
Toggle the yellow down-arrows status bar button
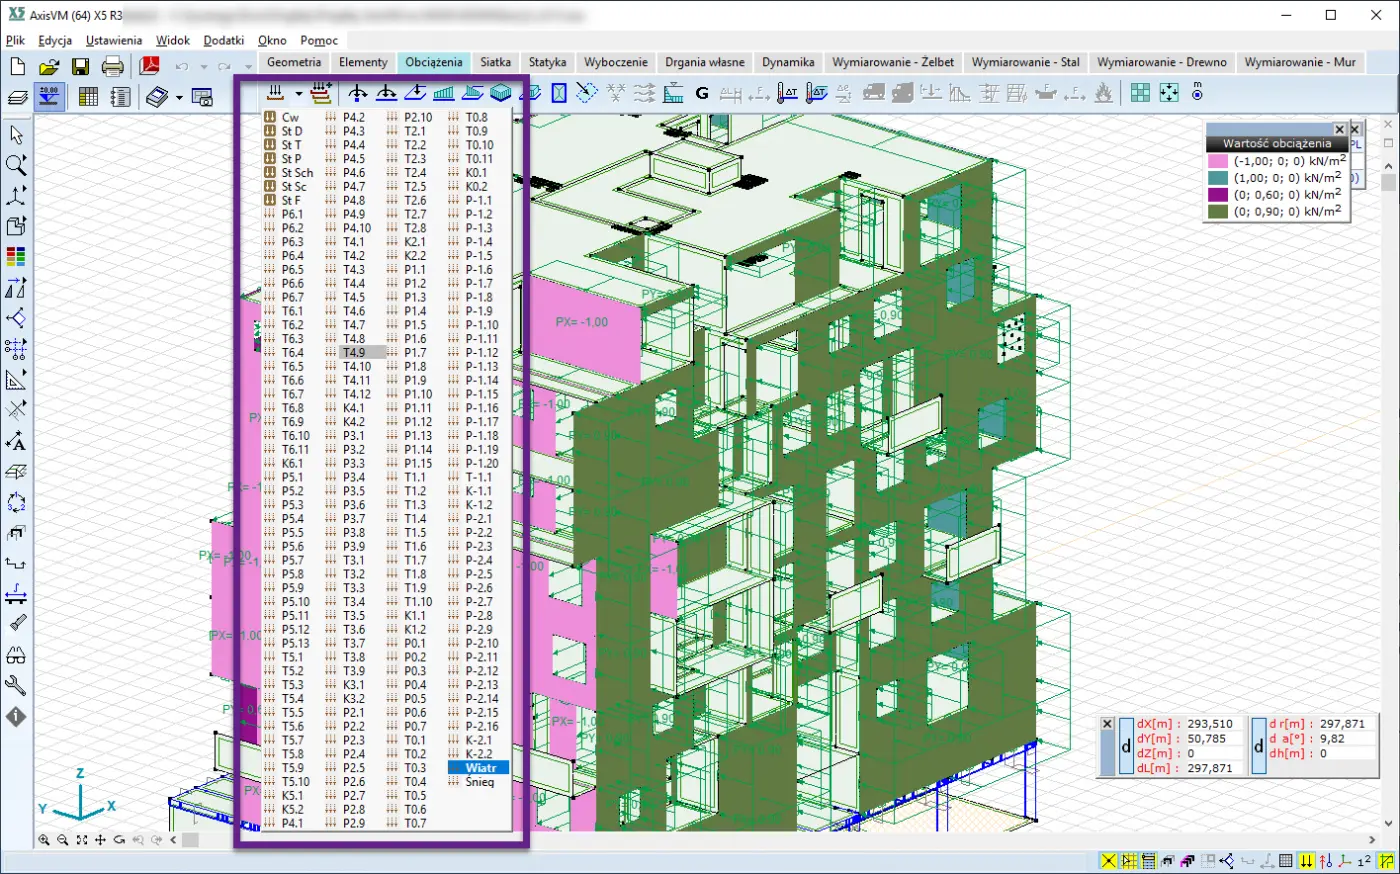[1306, 861]
